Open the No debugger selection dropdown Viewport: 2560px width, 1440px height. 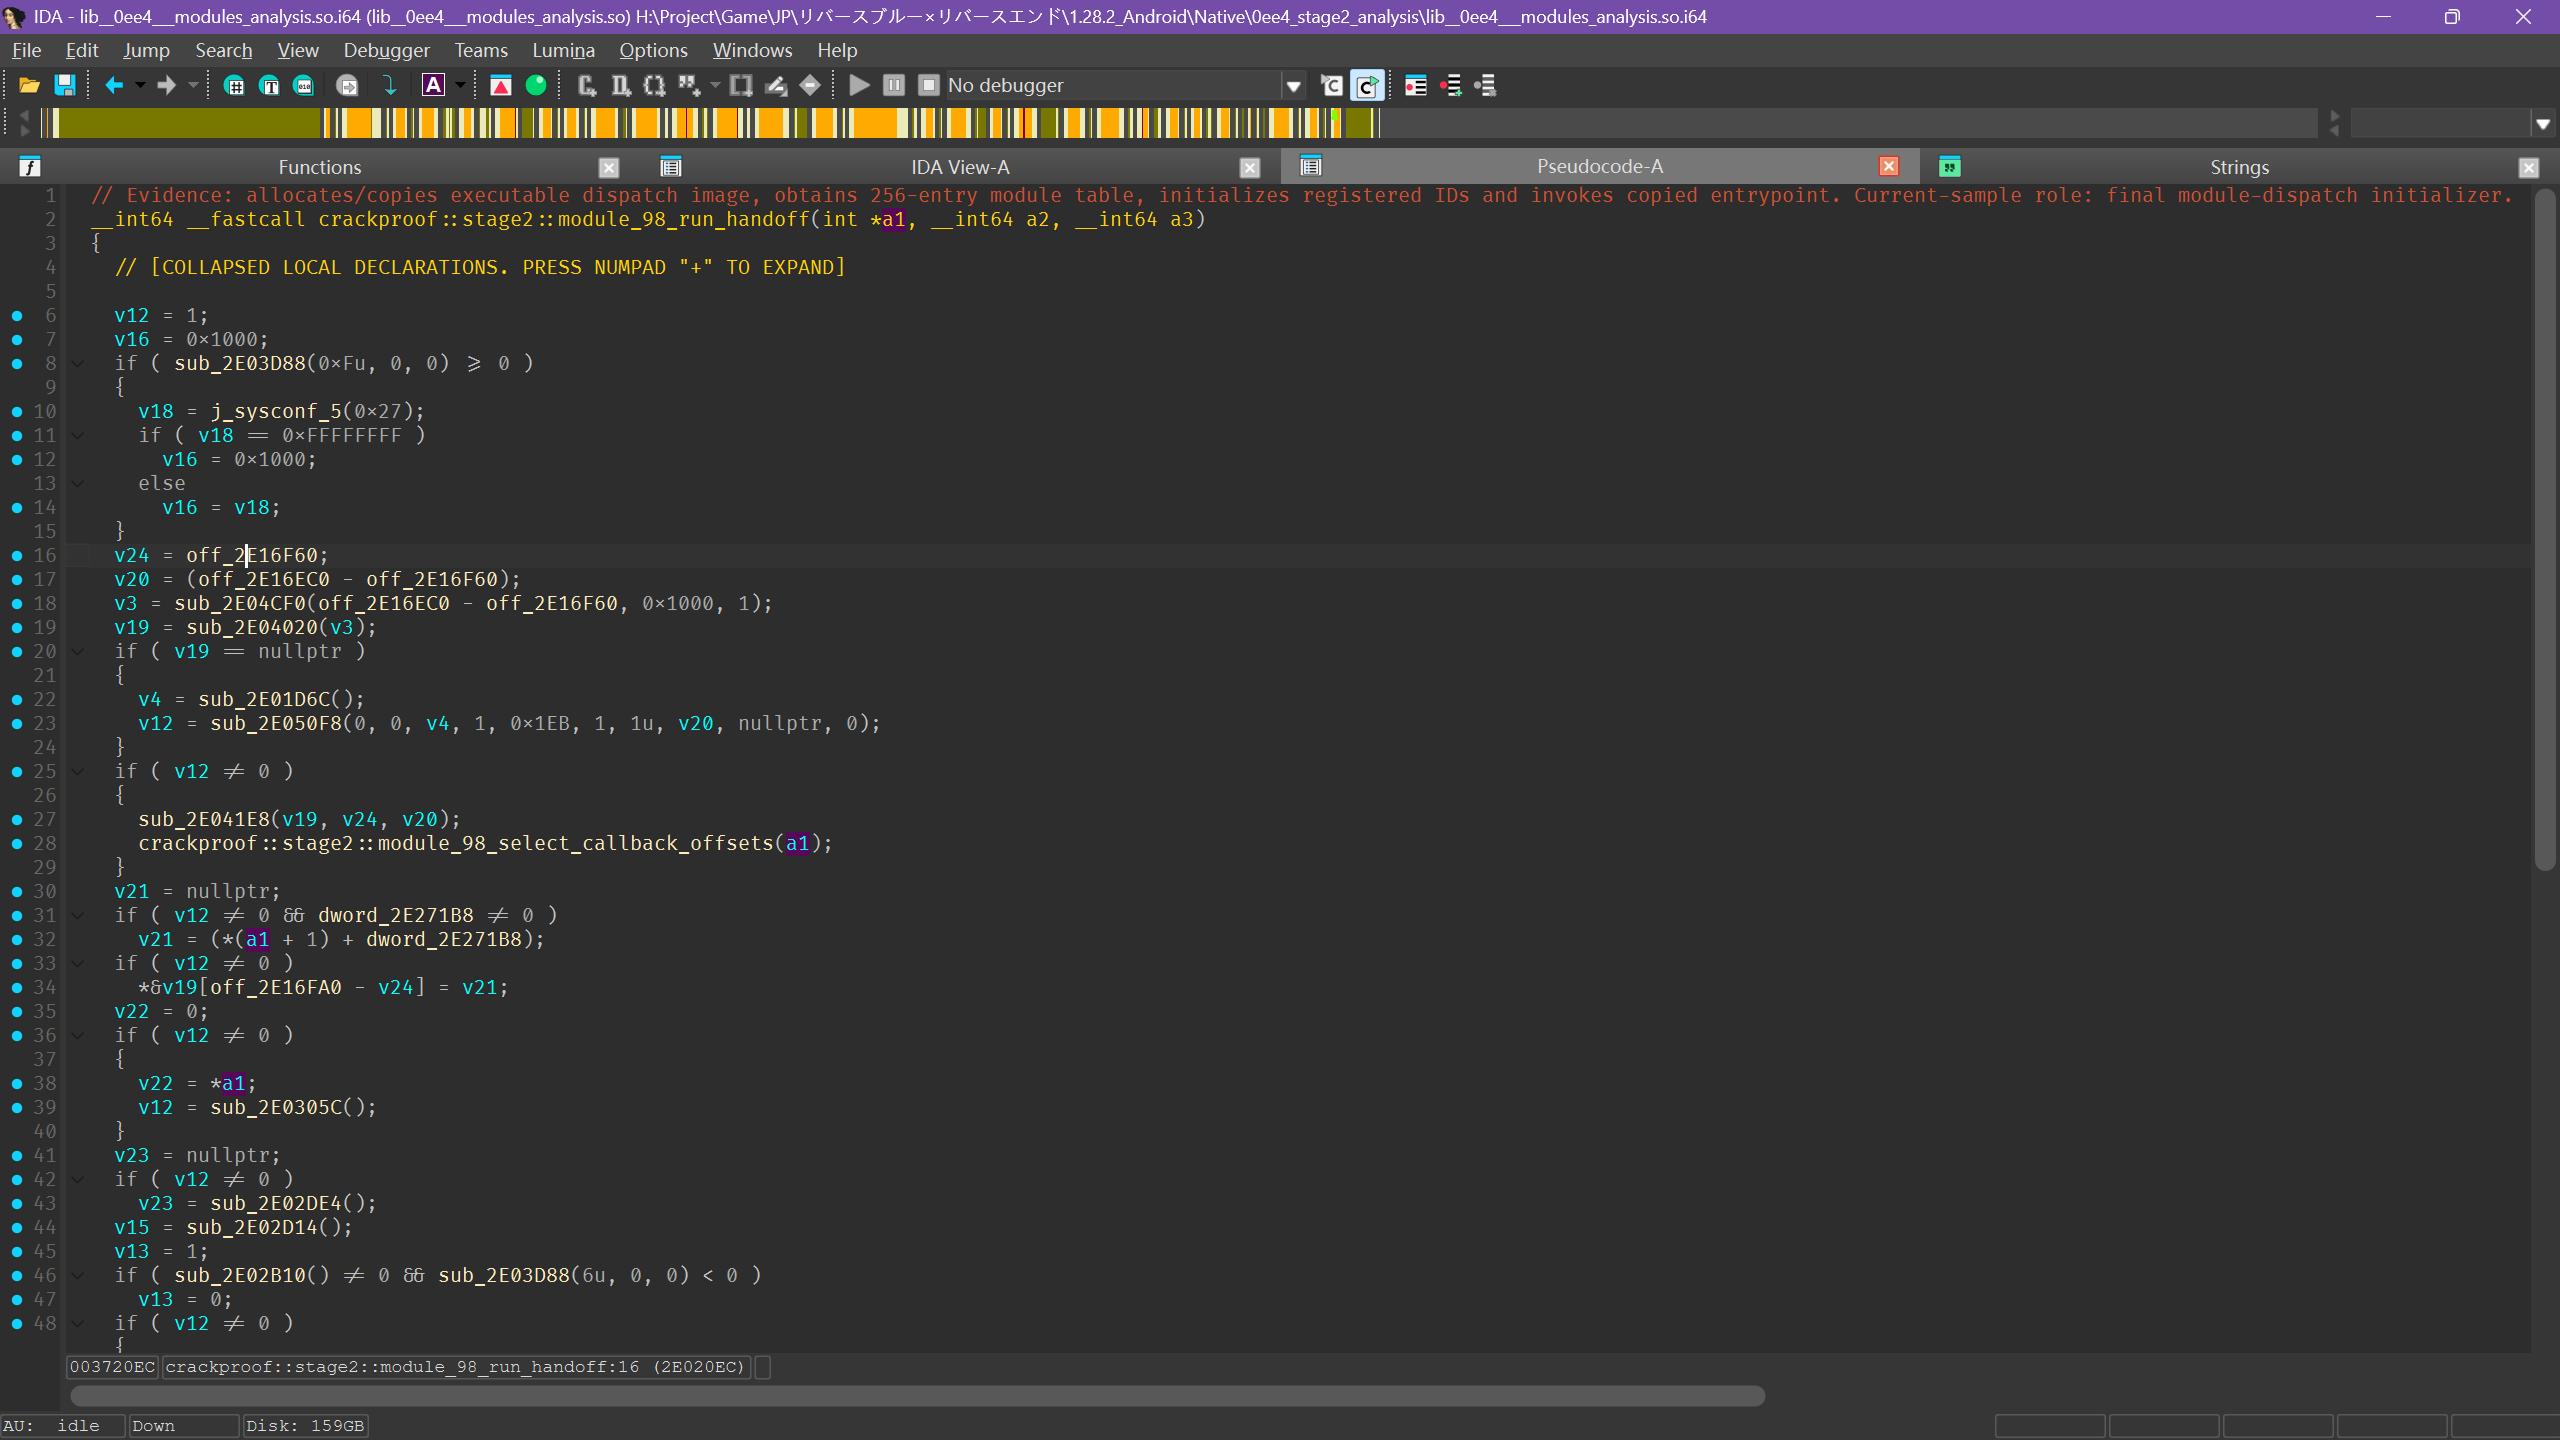click(x=1293, y=86)
